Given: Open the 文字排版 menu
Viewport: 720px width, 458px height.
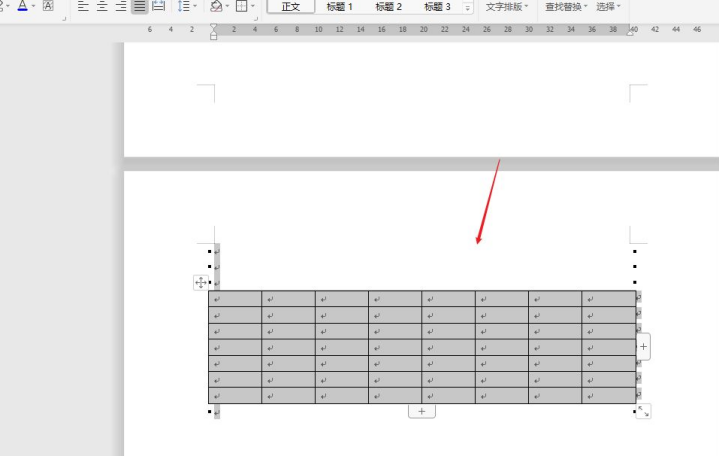Looking at the screenshot, I should point(507,7).
